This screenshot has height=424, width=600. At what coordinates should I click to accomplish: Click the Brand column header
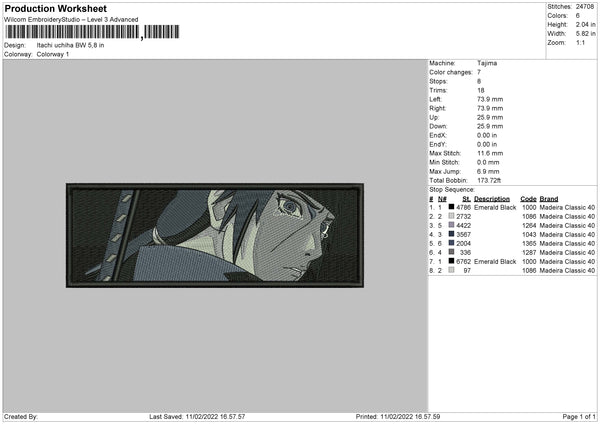coord(549,199)
